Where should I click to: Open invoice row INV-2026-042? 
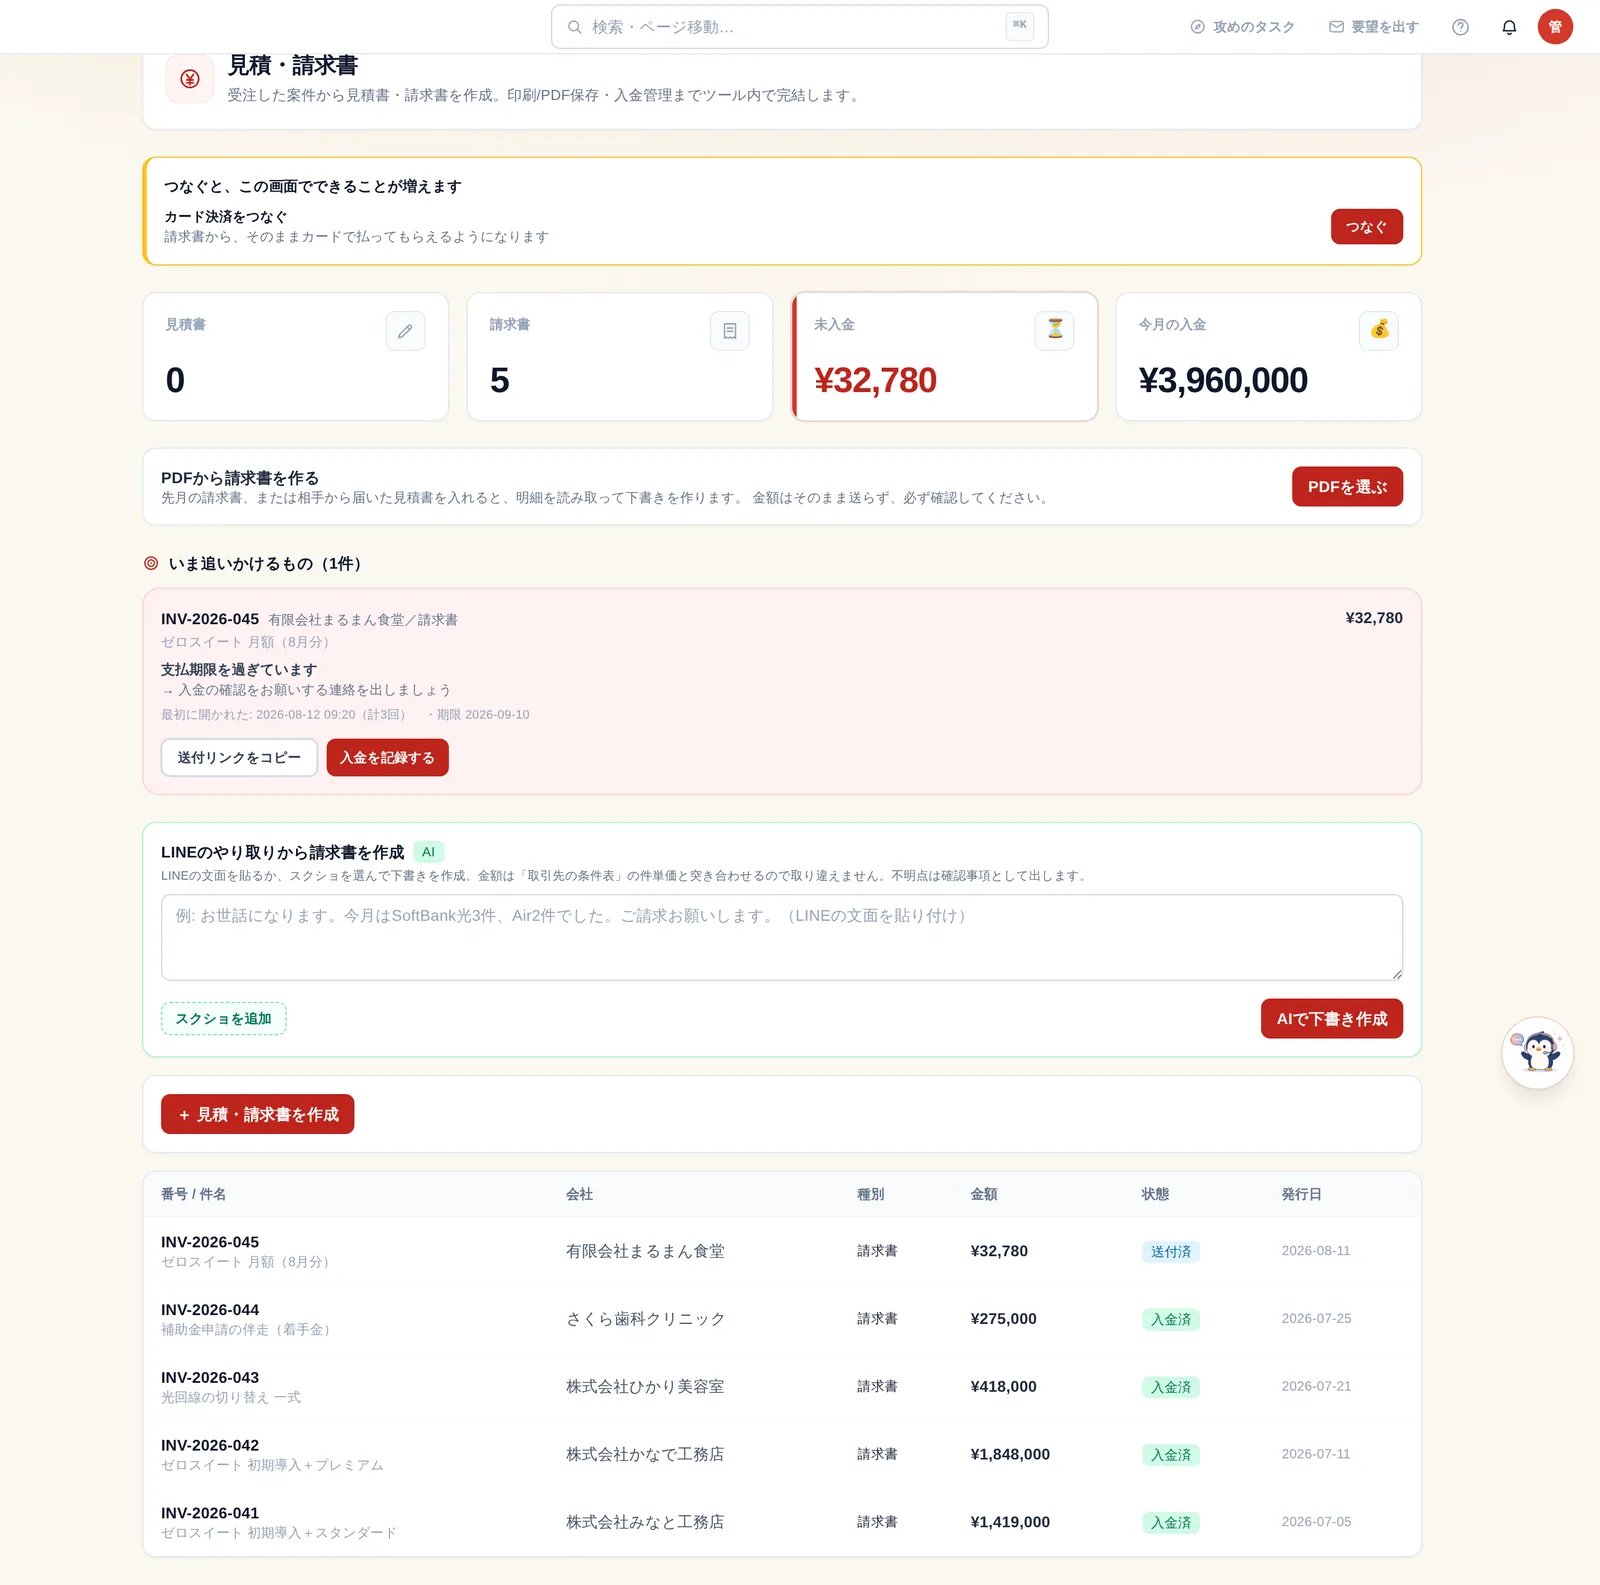781,1455
